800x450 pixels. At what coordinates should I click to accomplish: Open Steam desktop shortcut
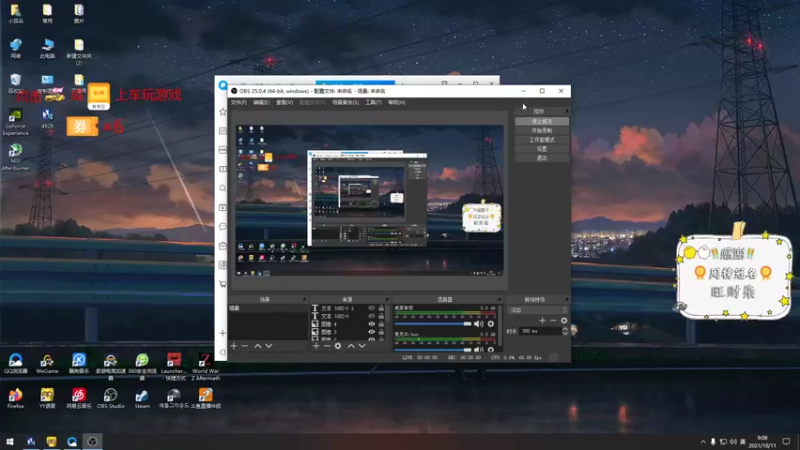[142, 398]
